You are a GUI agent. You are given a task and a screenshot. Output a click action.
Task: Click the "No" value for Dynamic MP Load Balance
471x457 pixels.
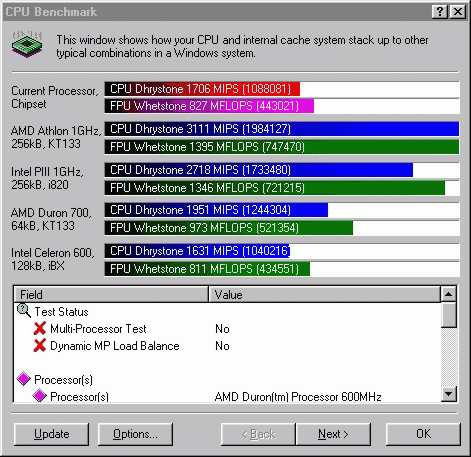[222, 346]
